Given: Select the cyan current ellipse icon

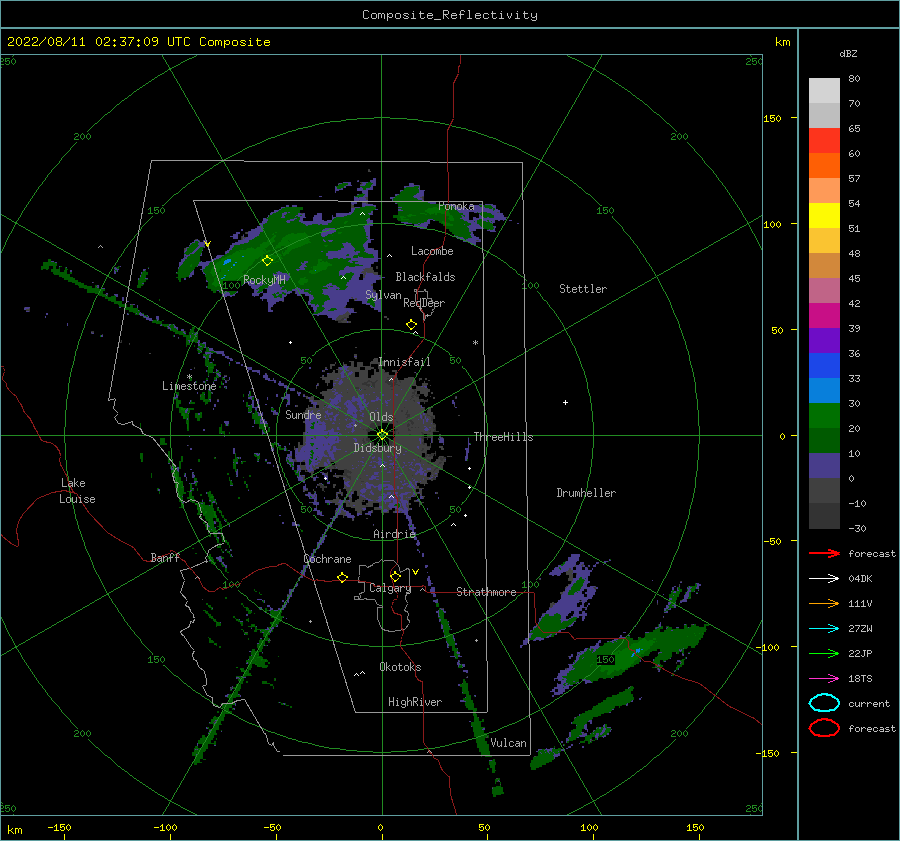Looking at the screenshot, I should point(824,703).
